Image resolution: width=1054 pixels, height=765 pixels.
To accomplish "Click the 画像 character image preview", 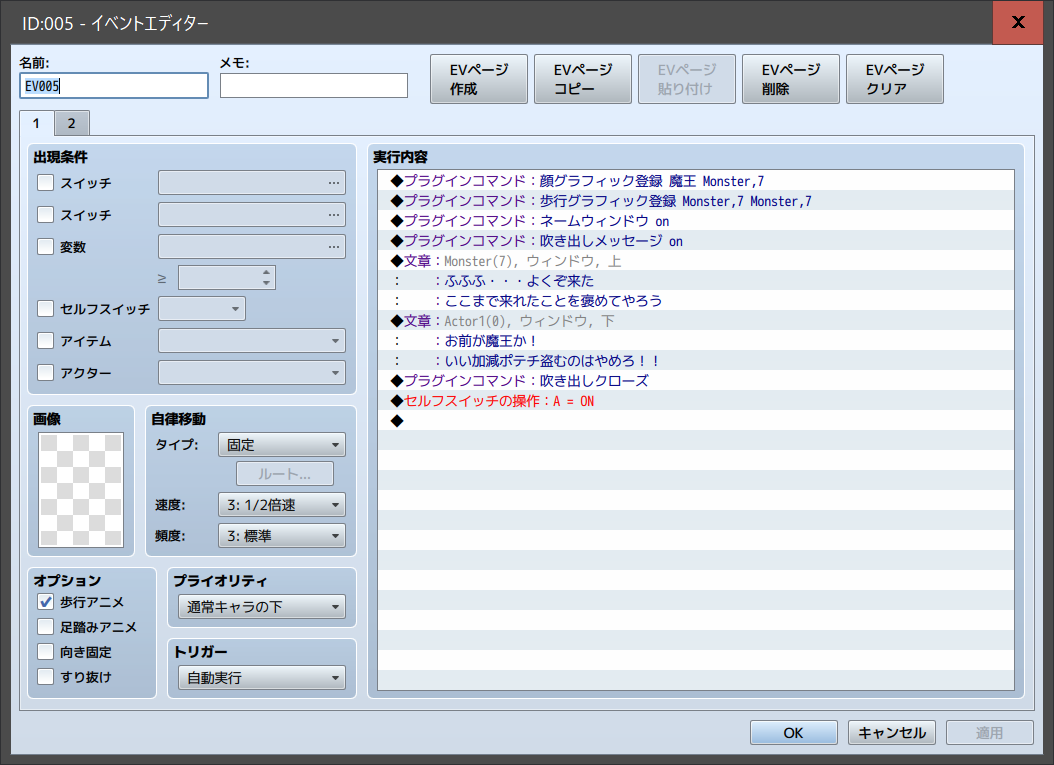I will [x=81, y=489].
